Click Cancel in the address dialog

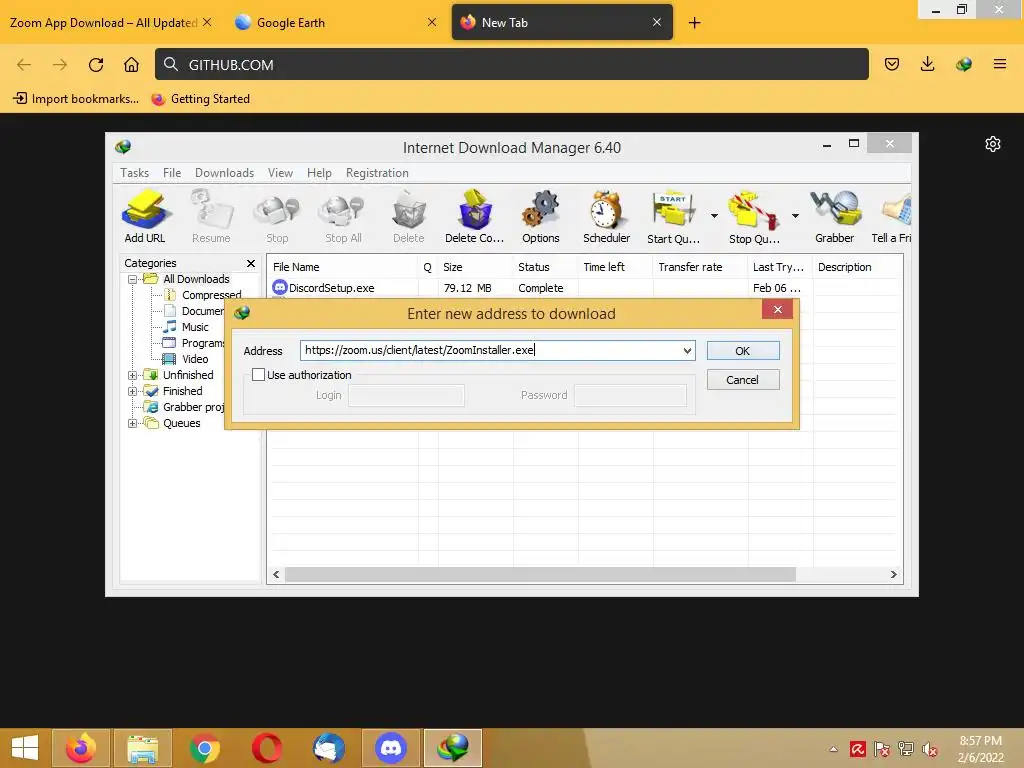[743, 380]
